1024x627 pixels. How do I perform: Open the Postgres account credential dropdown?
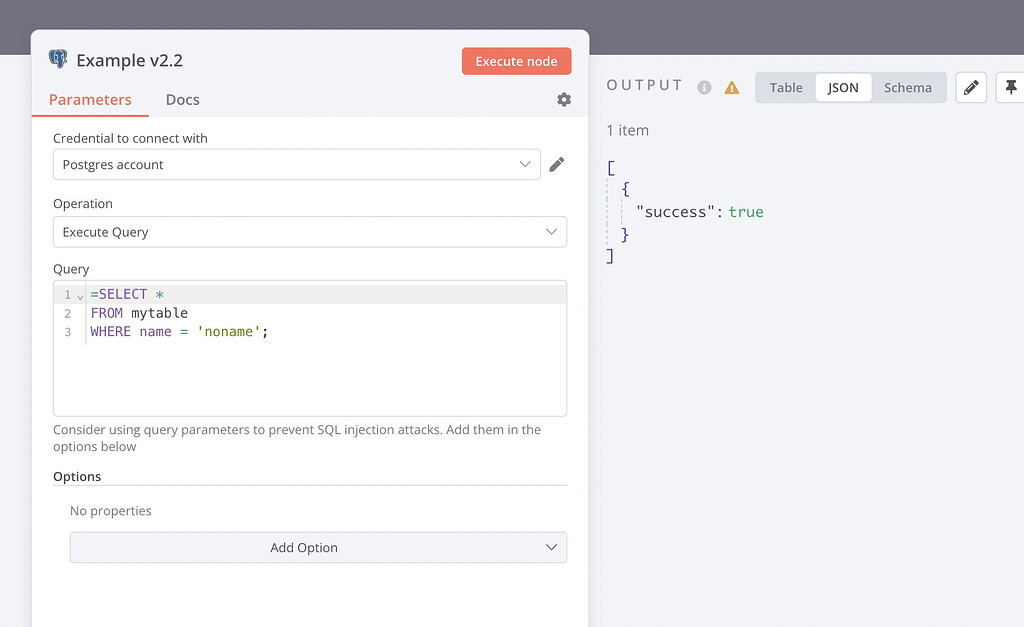(x=296, y=165)
